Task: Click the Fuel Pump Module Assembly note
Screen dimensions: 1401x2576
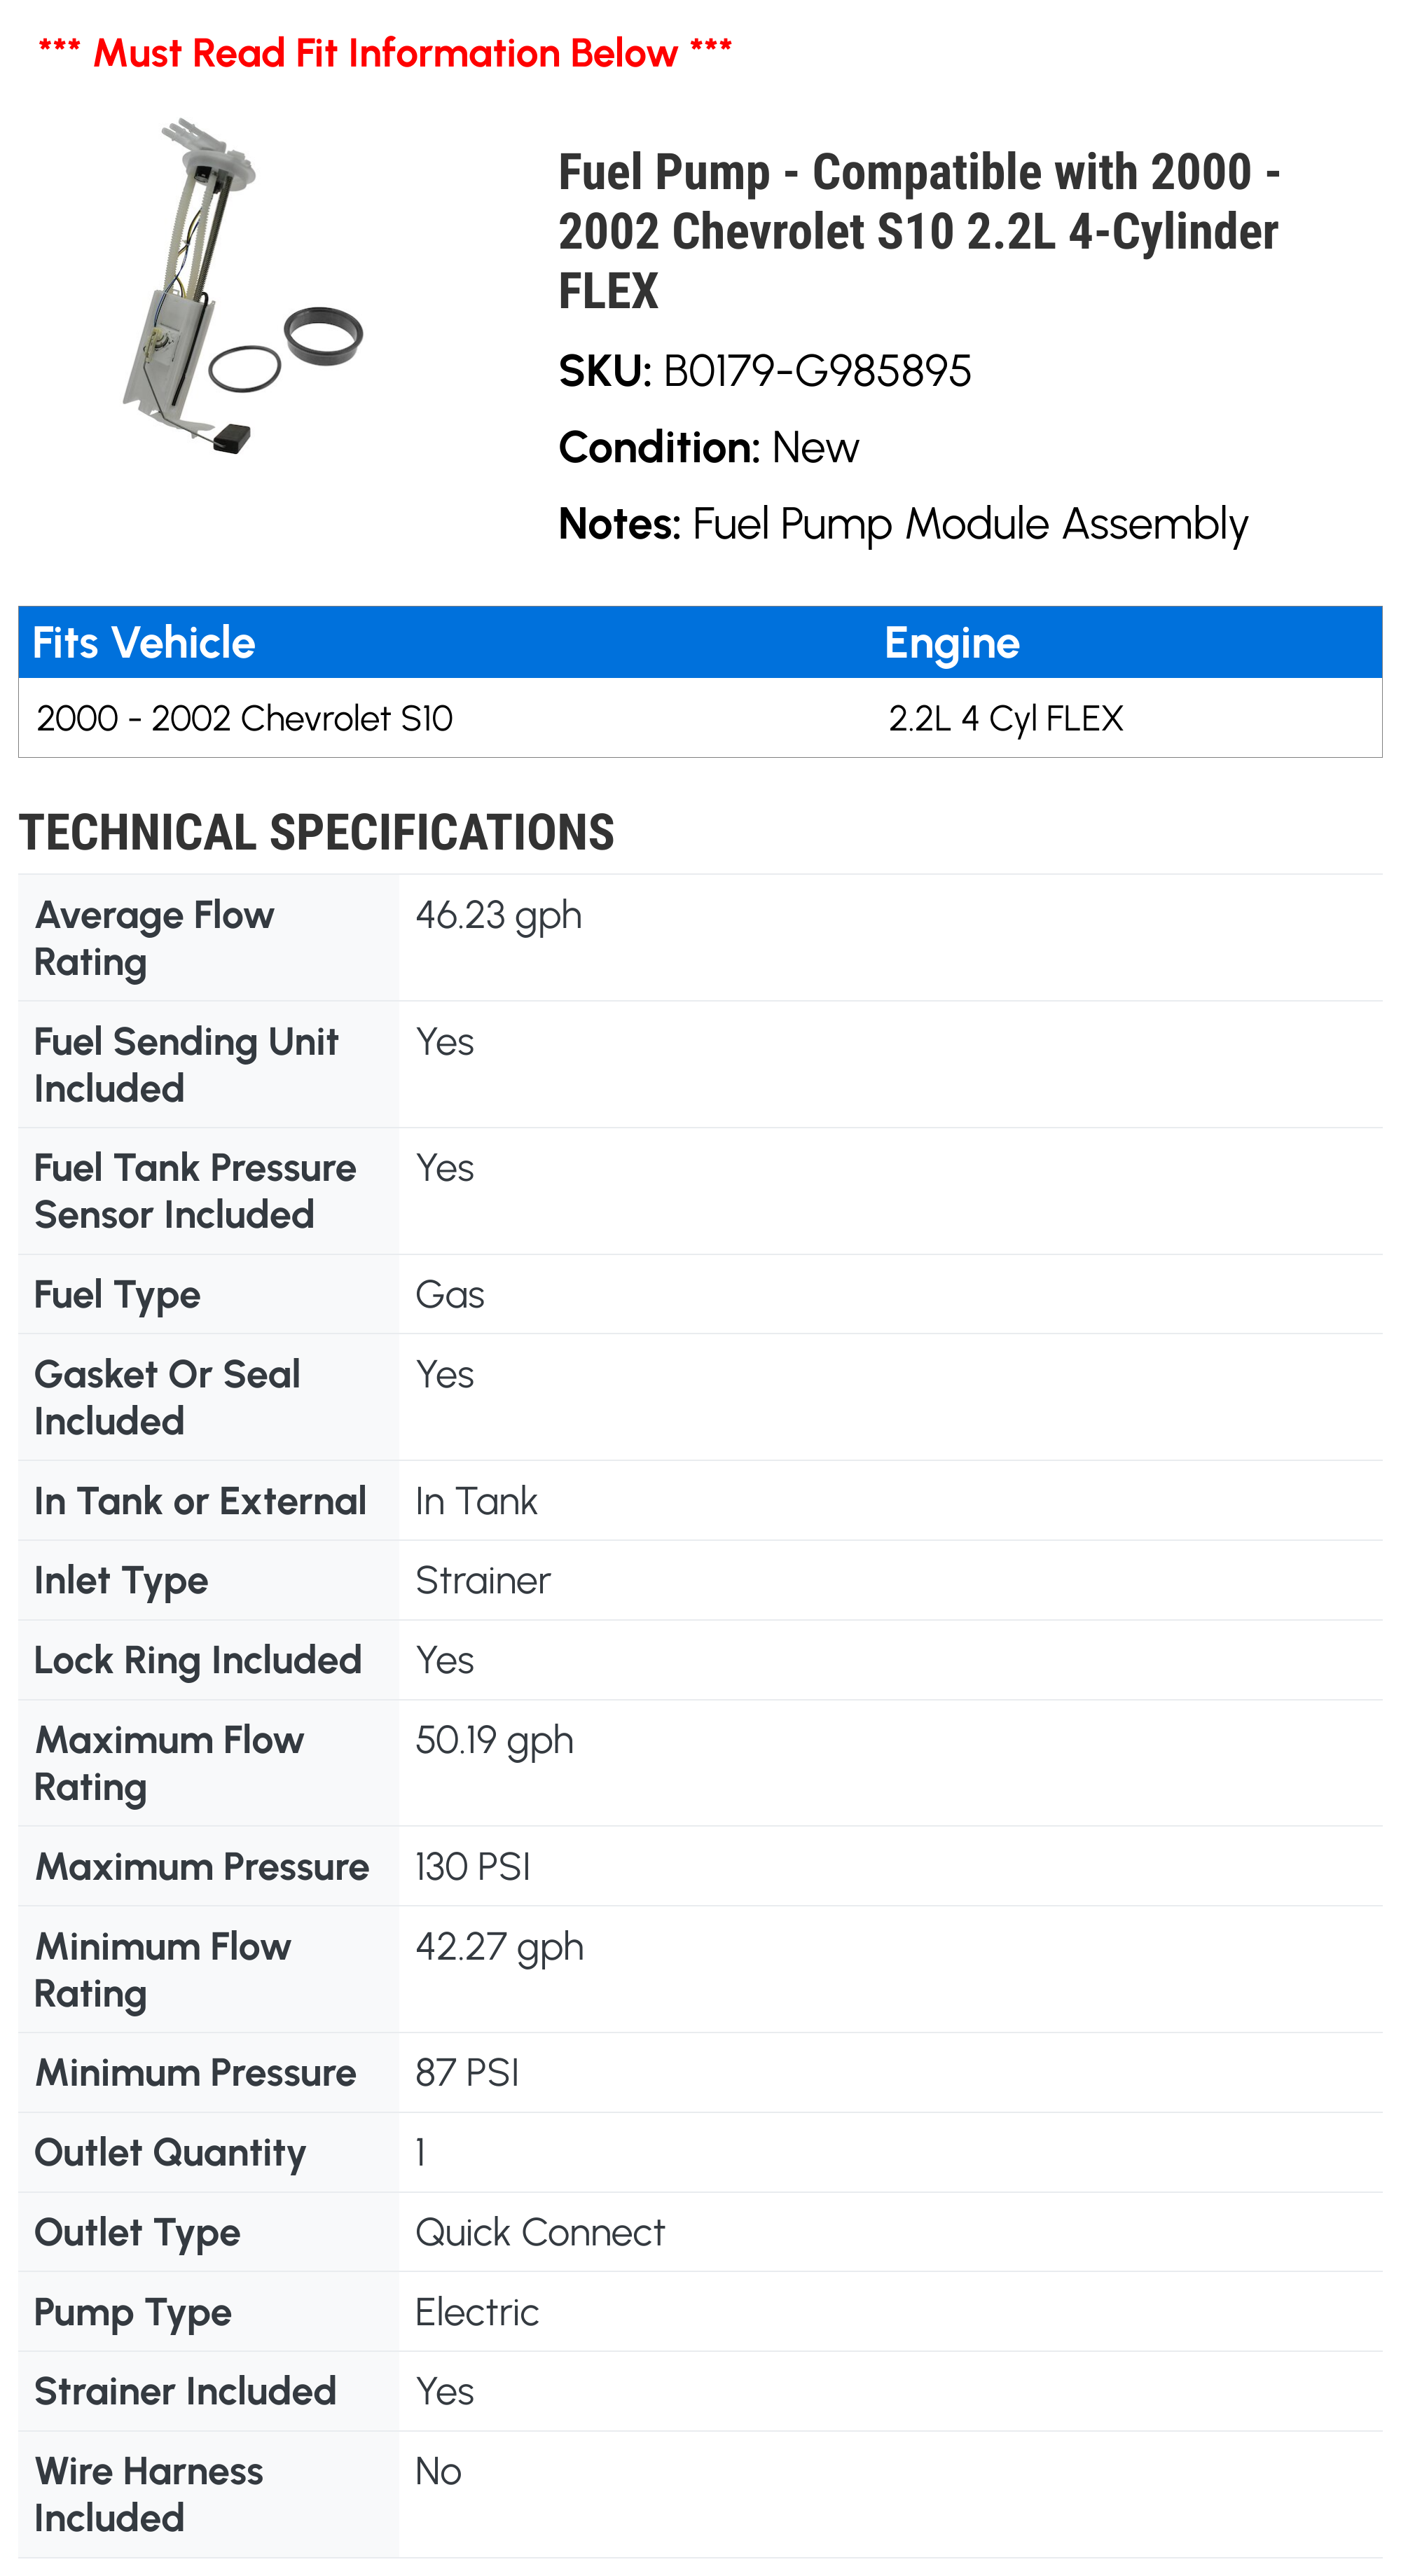Action: [x=969, y=524]
